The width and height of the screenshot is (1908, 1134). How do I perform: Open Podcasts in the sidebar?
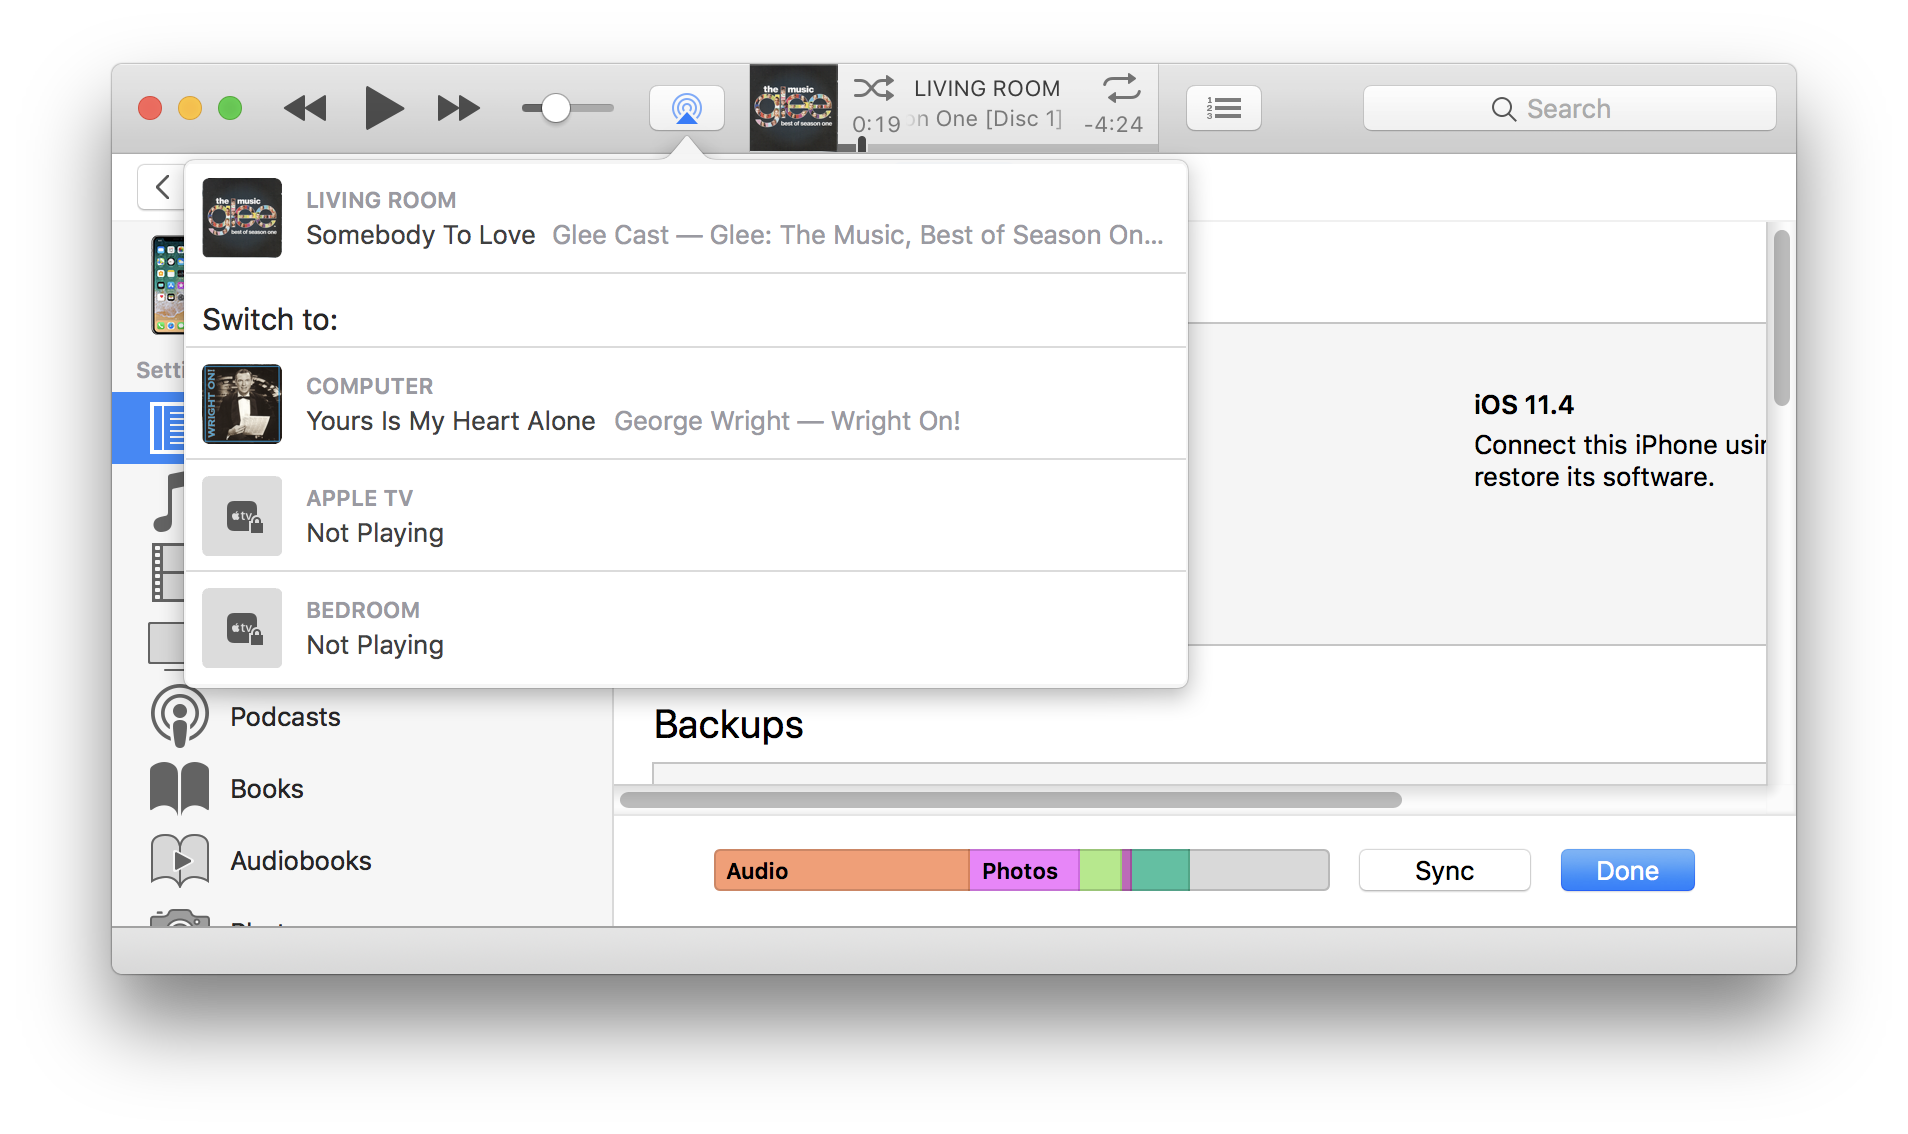pyautogui.click(x=285, y=717)
